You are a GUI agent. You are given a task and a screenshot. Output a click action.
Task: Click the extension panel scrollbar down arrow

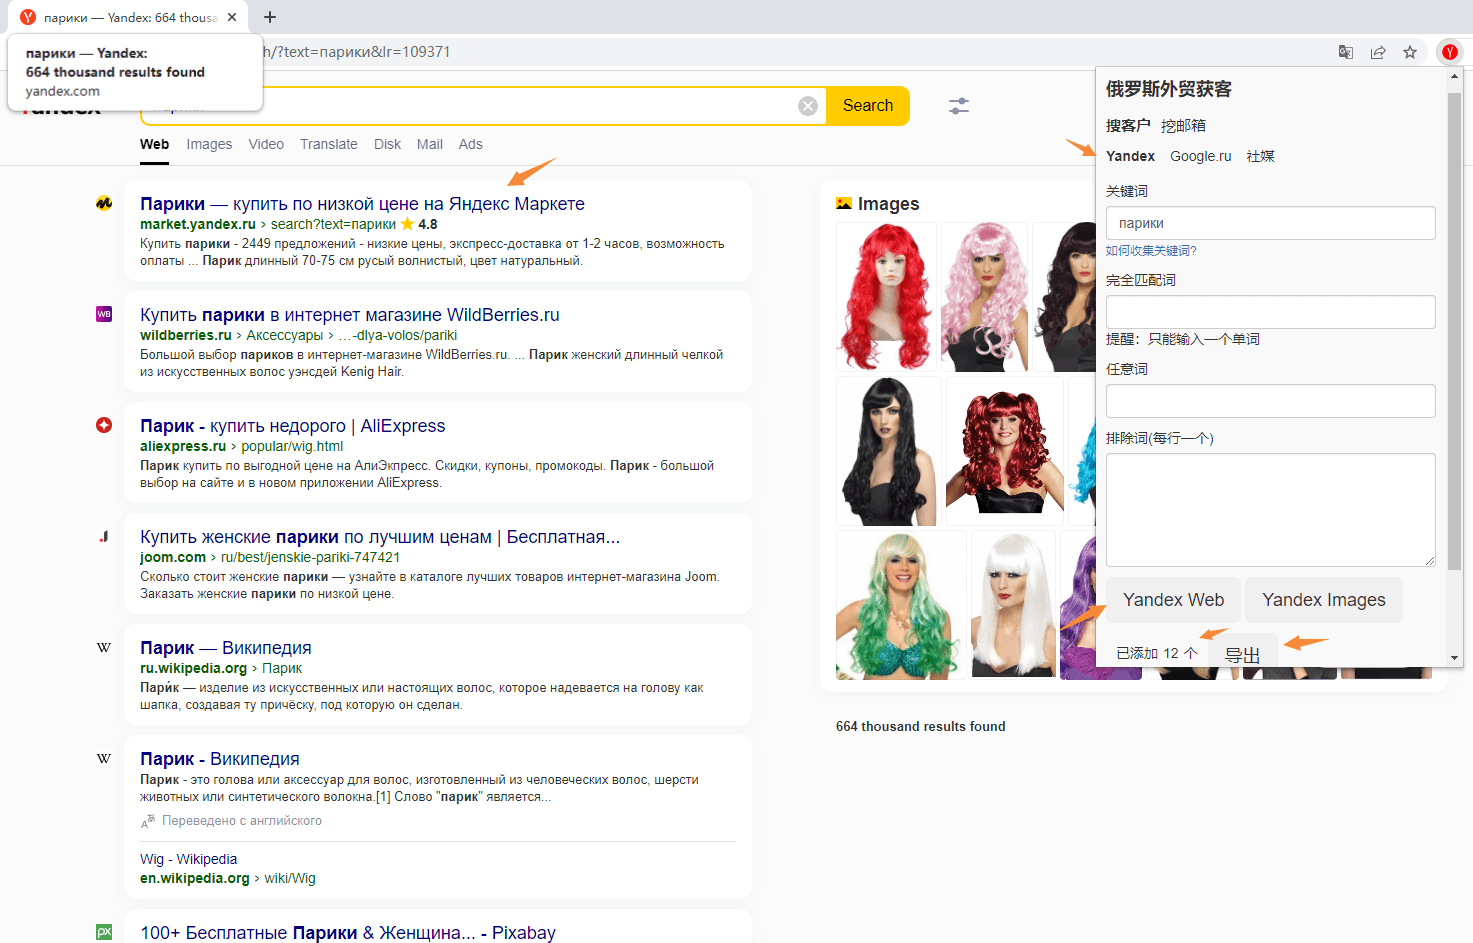click(1455, 658)
